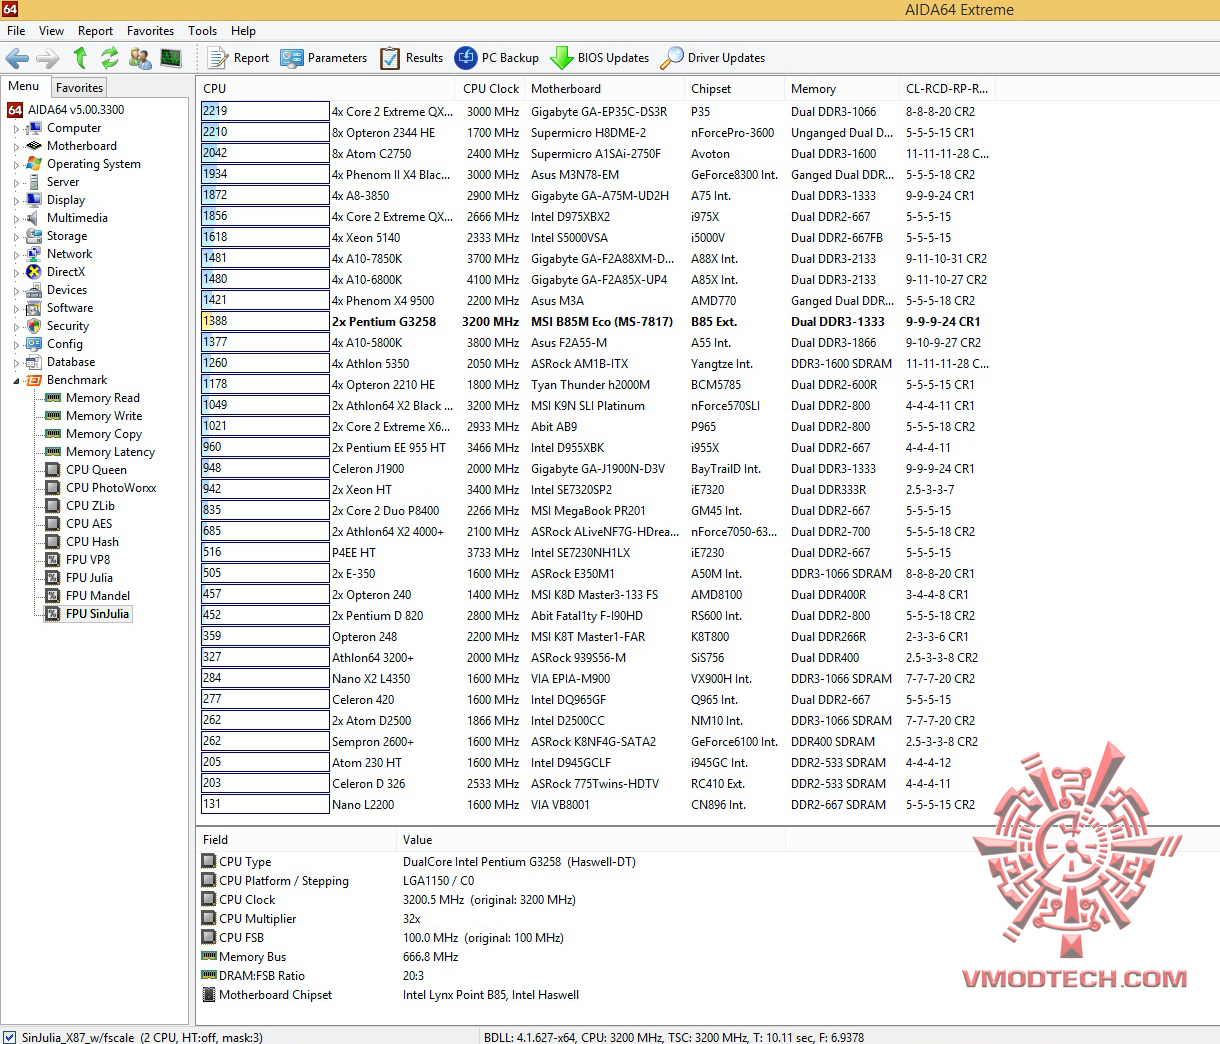1220x1044 pixels.
Task: Open the Report toolbar button
Action: pyautogui.click(x=240, y=58)
